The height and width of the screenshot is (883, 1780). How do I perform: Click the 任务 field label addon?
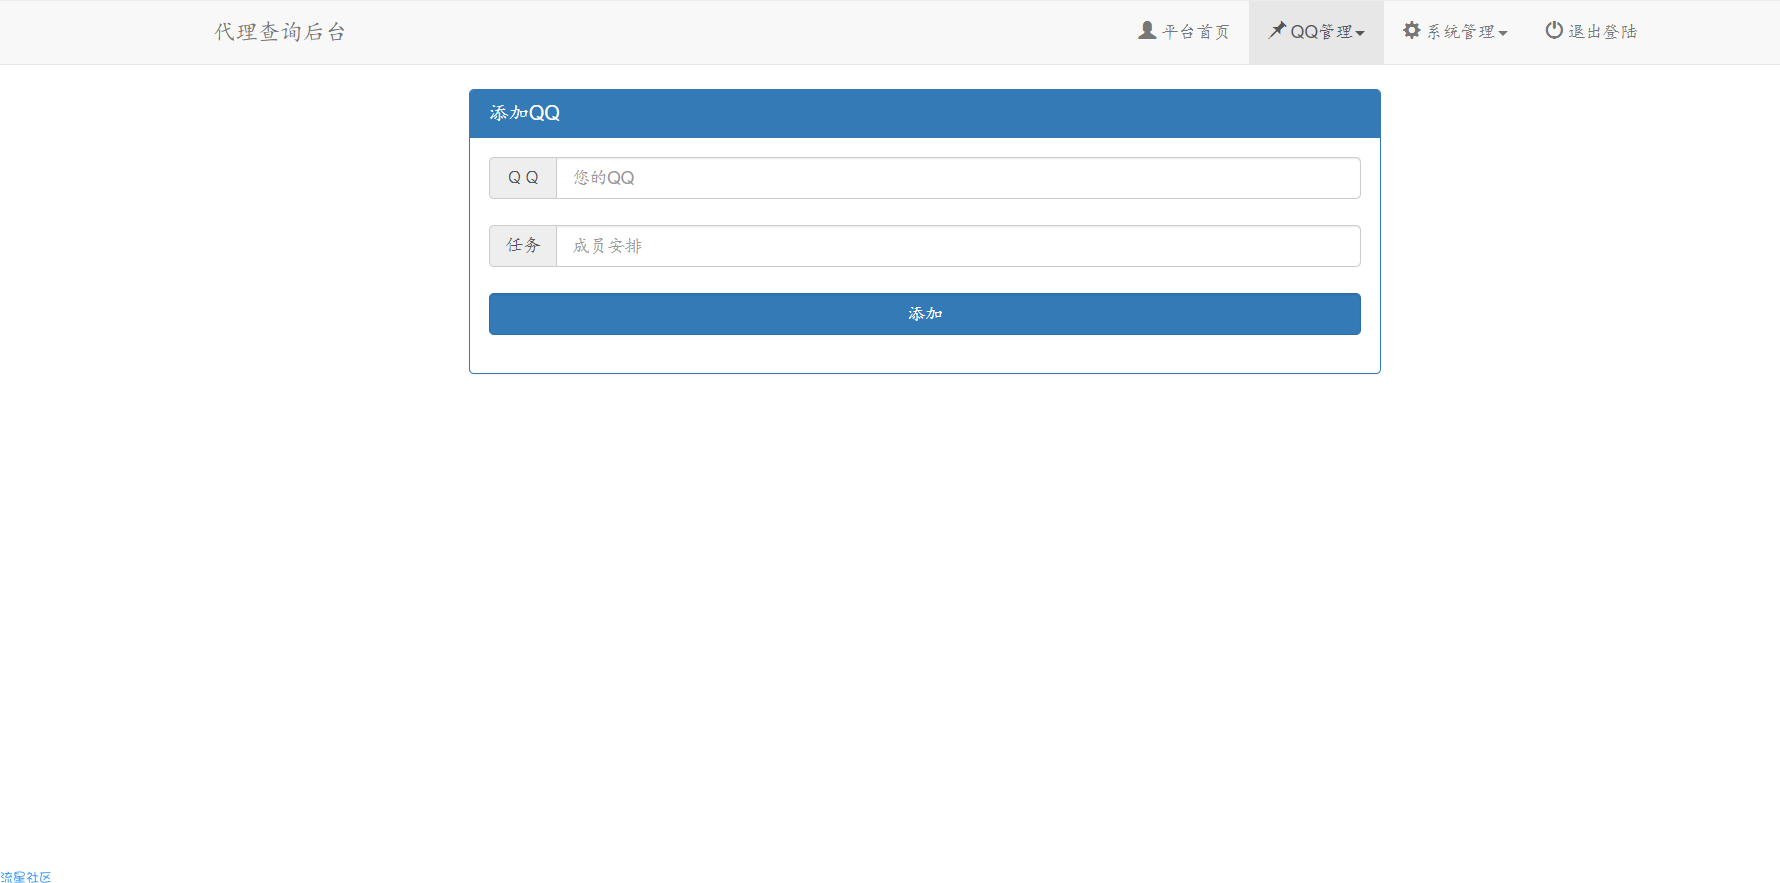pos(523,246)
